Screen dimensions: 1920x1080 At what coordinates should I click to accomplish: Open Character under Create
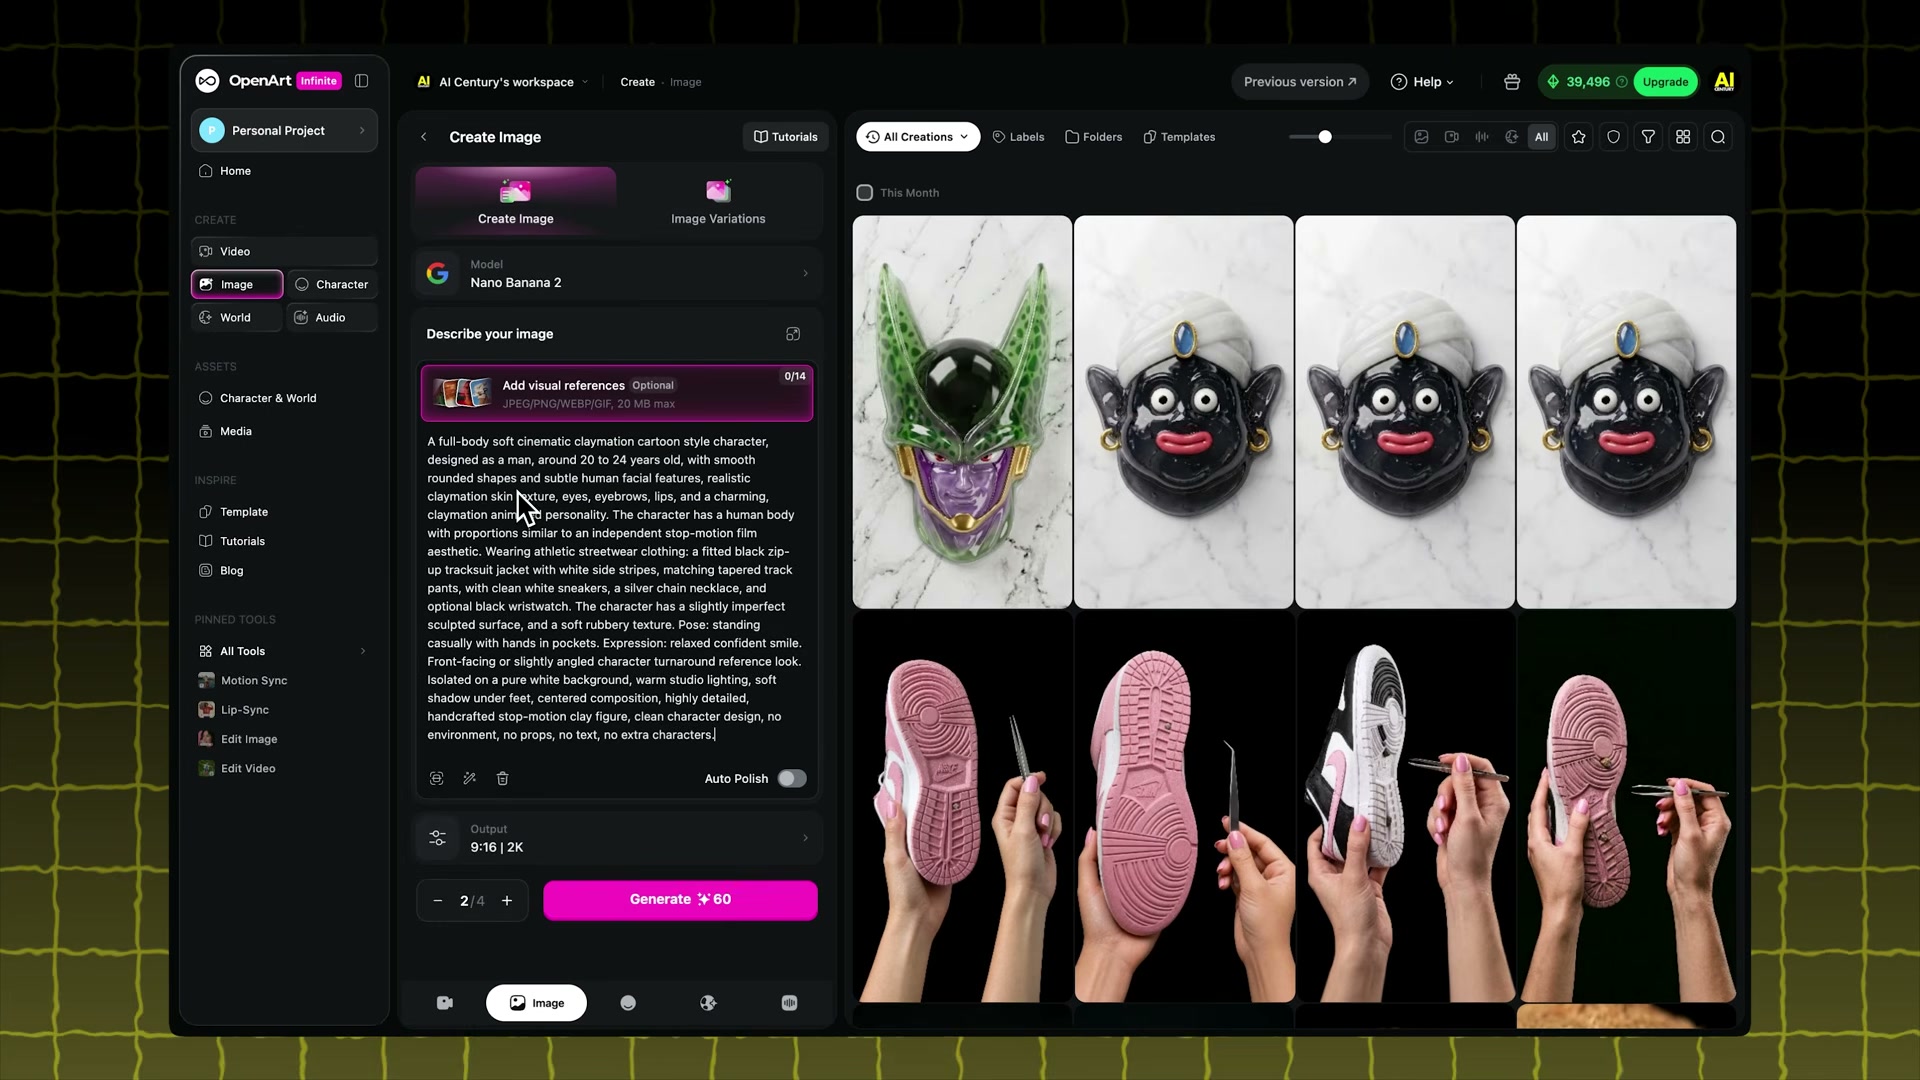click(x=332, y=285)
